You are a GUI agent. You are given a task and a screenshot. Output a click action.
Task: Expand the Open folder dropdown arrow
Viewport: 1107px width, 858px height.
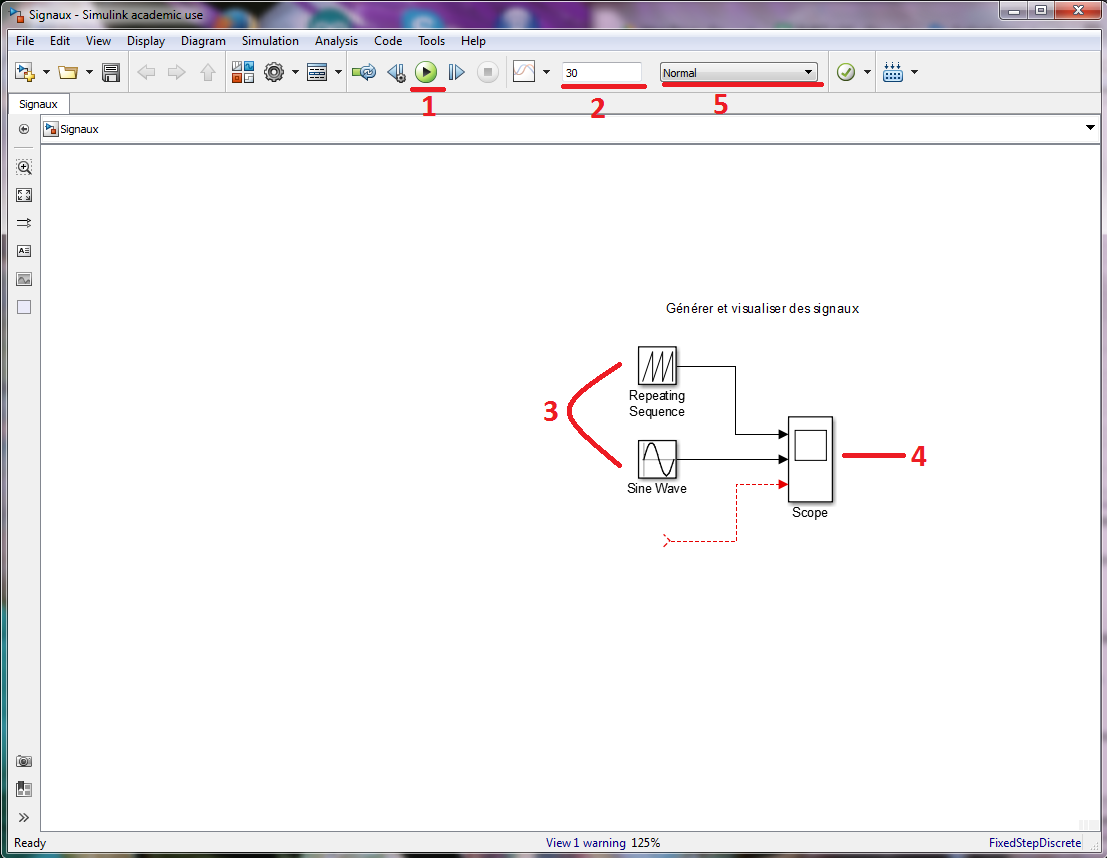89,72
